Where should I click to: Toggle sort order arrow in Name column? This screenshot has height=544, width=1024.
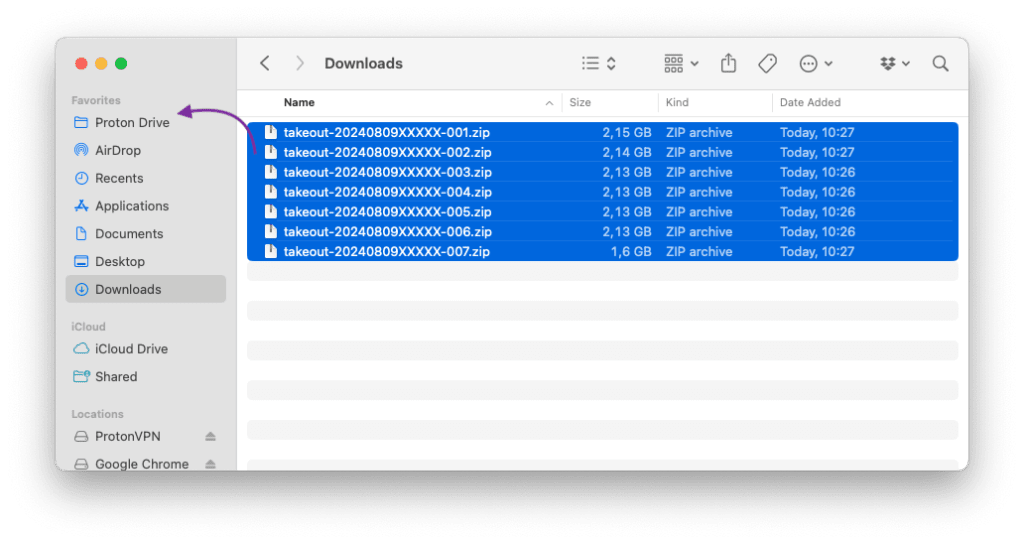549,103
